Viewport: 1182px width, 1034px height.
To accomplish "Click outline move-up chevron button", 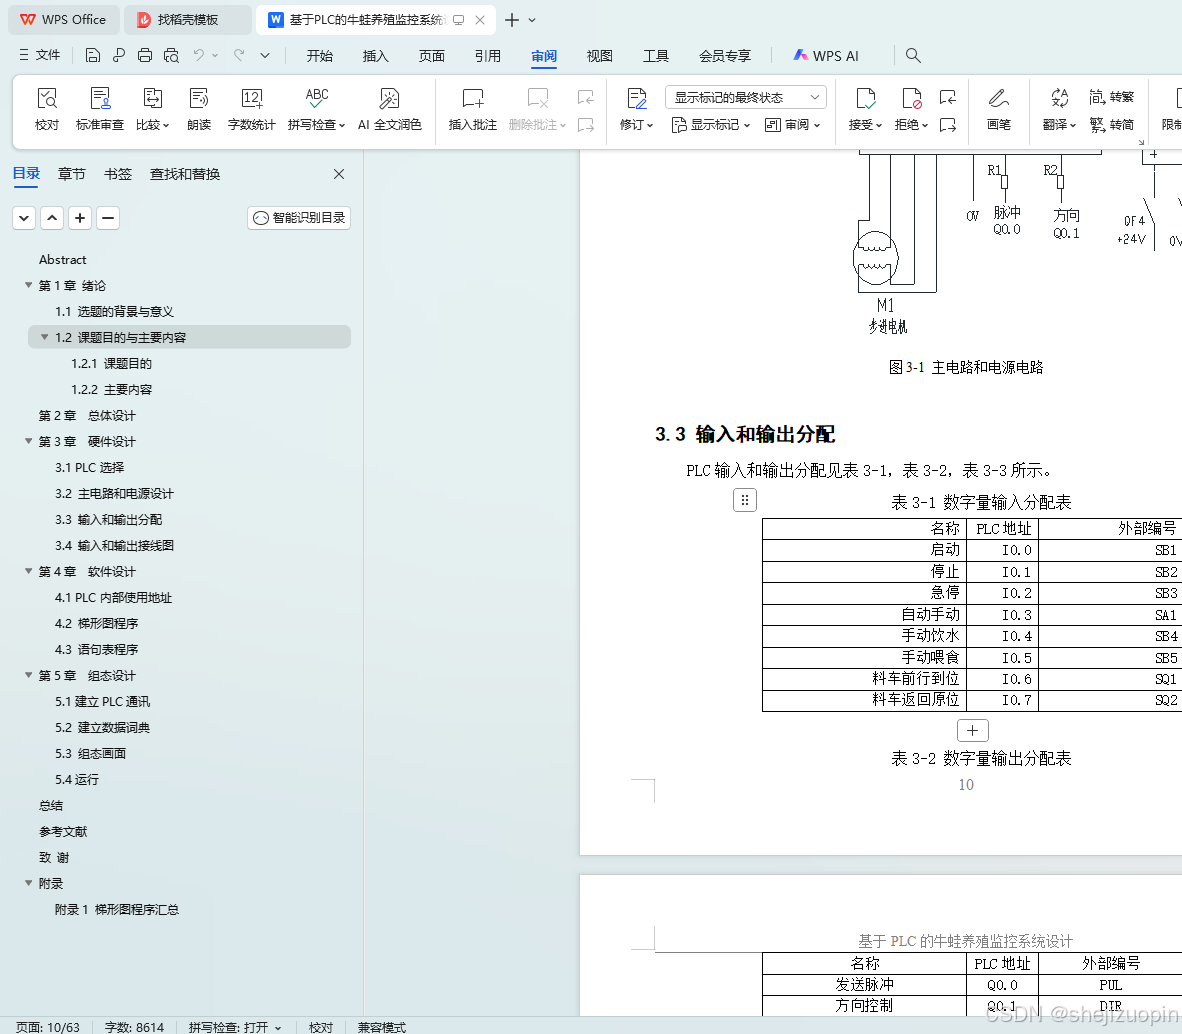I will coord(52,218).
